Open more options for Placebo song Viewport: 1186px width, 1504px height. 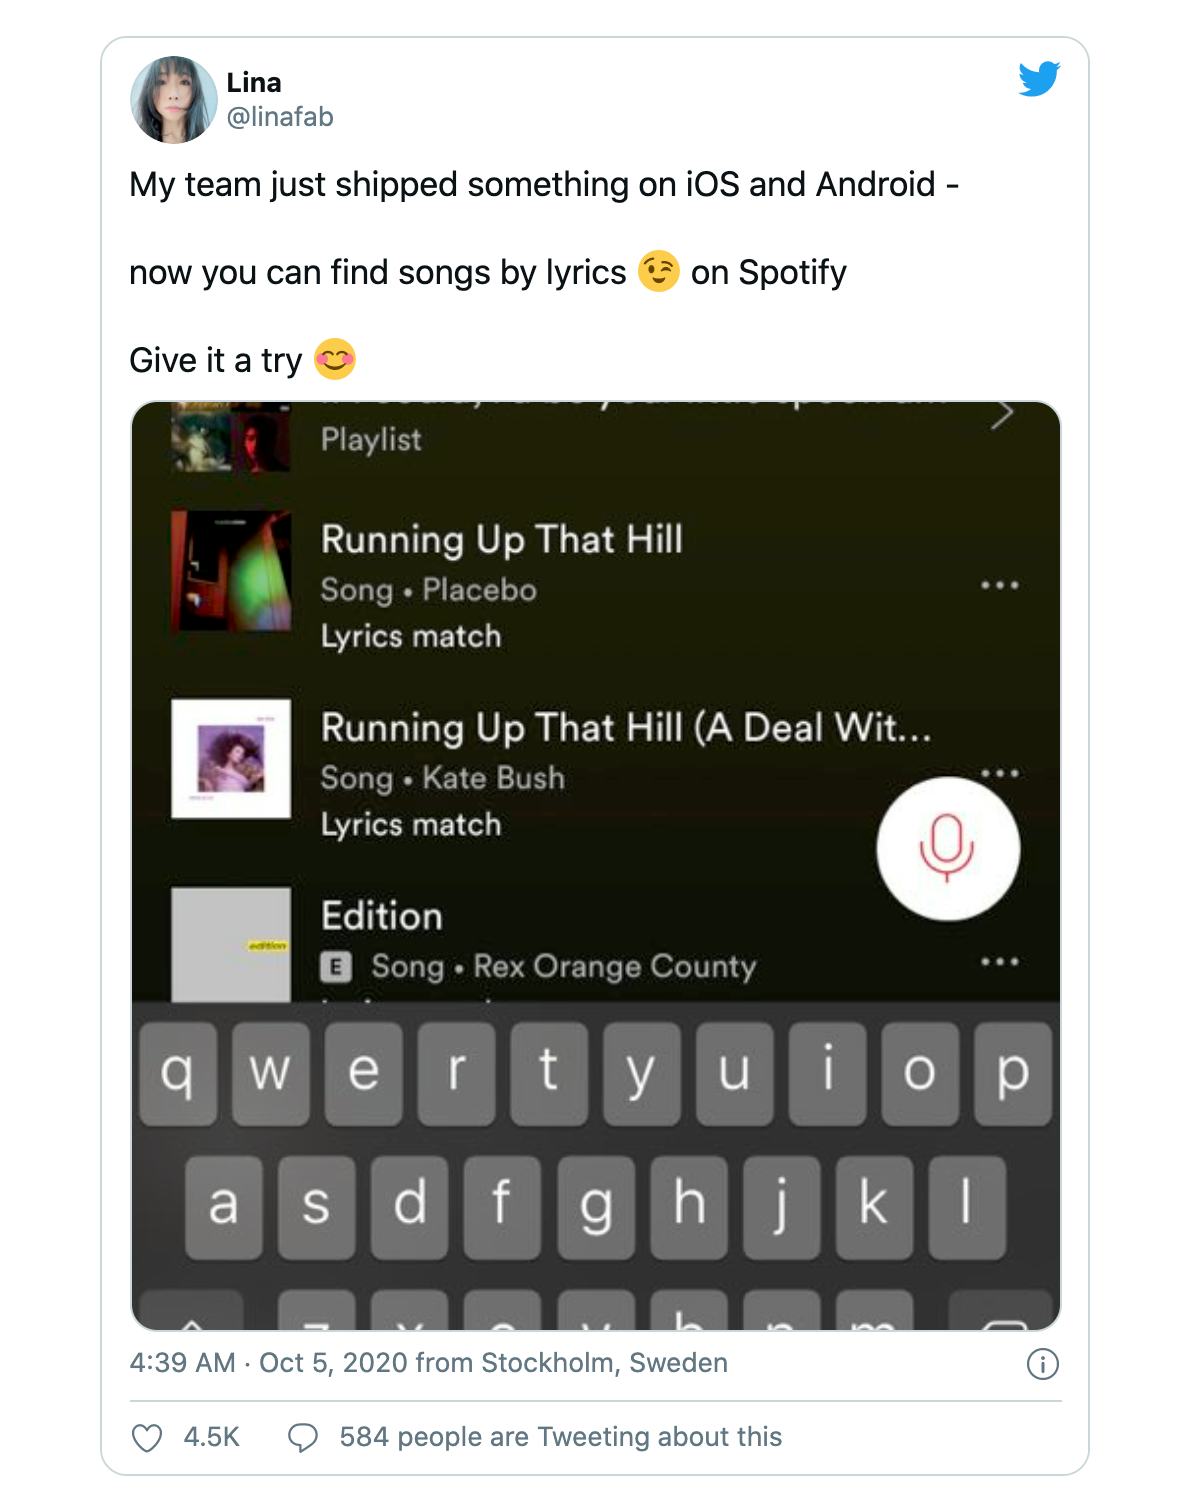[x=1000, y=586]
